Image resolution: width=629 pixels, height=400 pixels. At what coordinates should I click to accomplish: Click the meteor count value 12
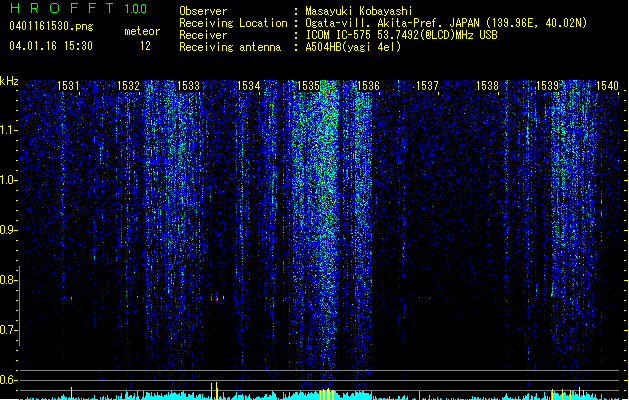point(145,46)
